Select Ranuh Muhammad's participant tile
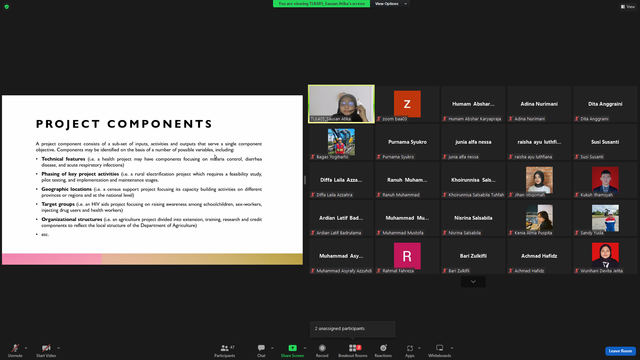The image size is (640, 360). coord(407,180)
